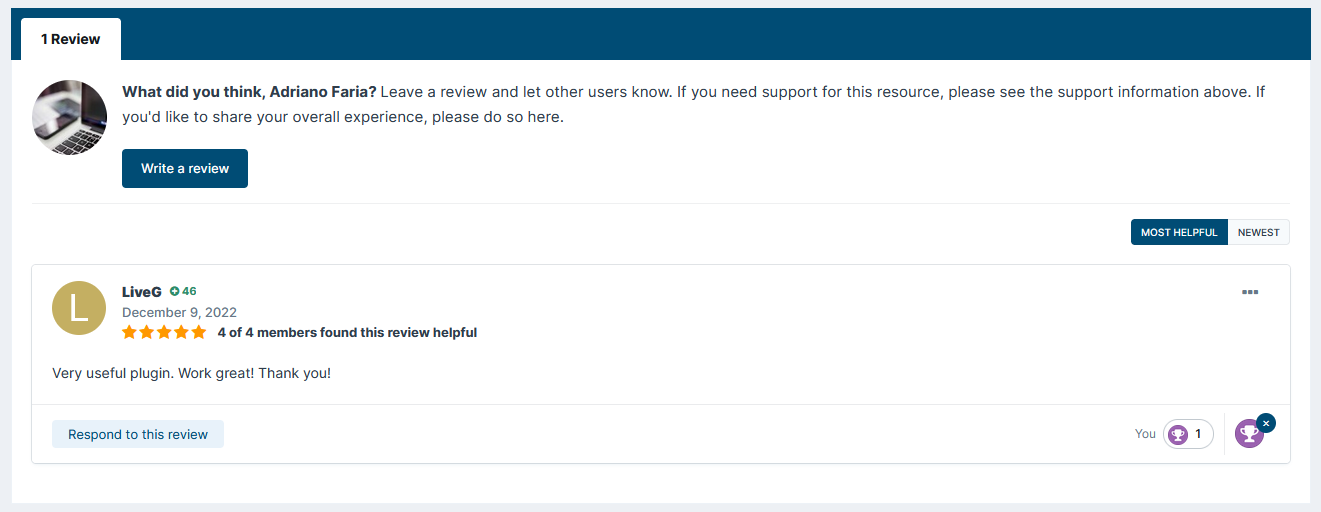This screenshot has height=512, width=1321.
Task: Click "4 of 4 members found this review helpful"
Action: click(347, 332)
